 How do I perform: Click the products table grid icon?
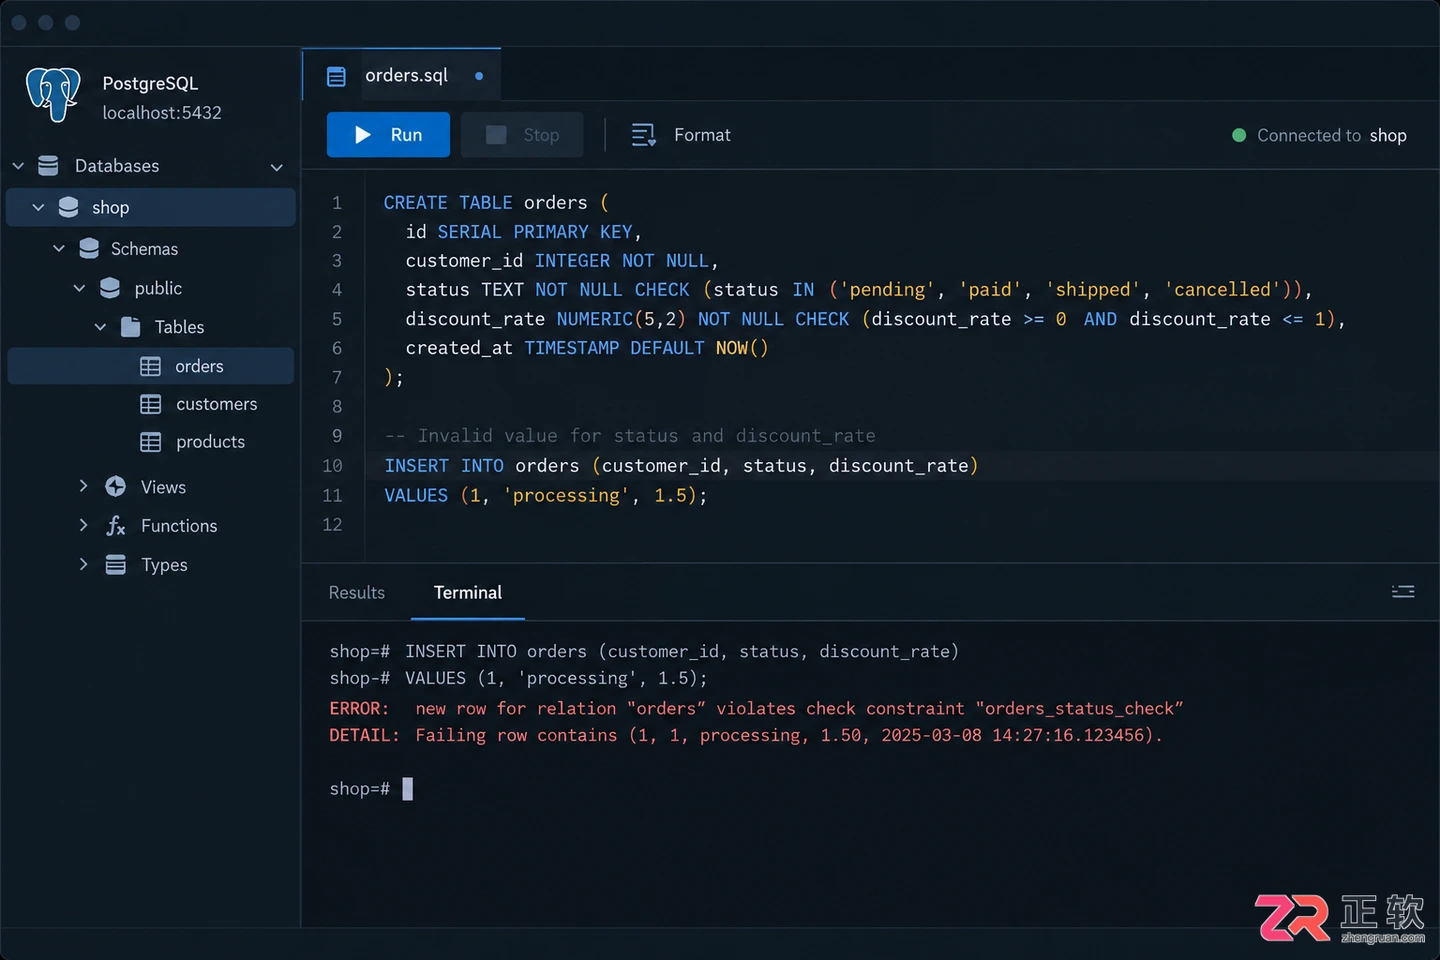151,442
